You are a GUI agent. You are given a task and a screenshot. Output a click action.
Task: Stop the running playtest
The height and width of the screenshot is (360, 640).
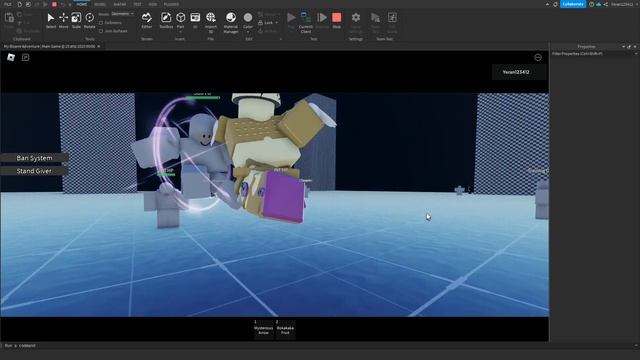[x=336, y=20]
